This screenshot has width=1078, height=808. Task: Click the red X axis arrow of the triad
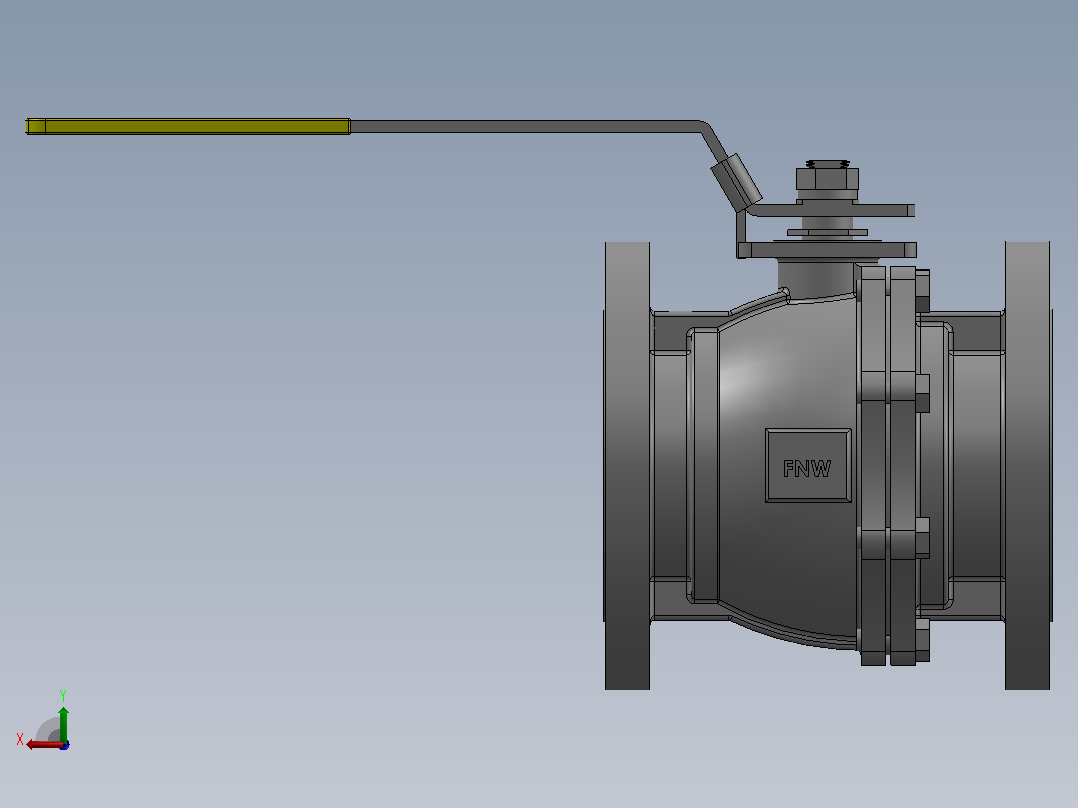tap(43, 744)
